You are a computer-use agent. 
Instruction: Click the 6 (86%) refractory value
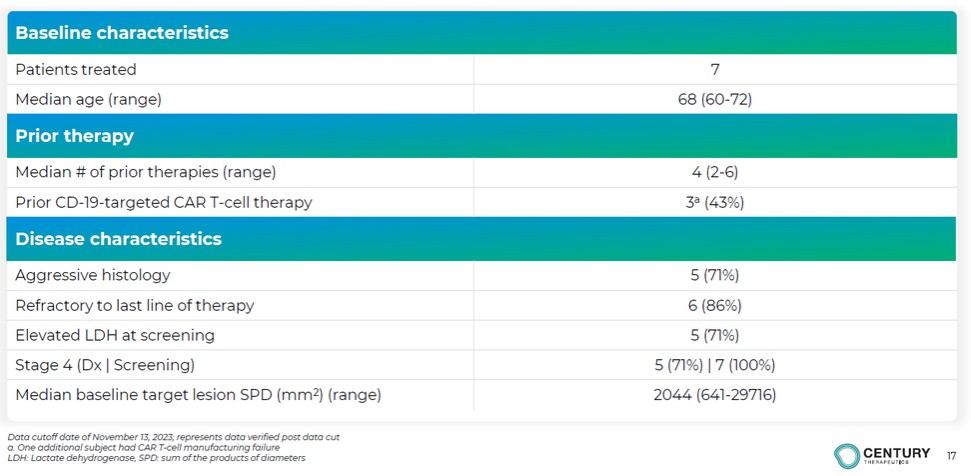[714, 305]
